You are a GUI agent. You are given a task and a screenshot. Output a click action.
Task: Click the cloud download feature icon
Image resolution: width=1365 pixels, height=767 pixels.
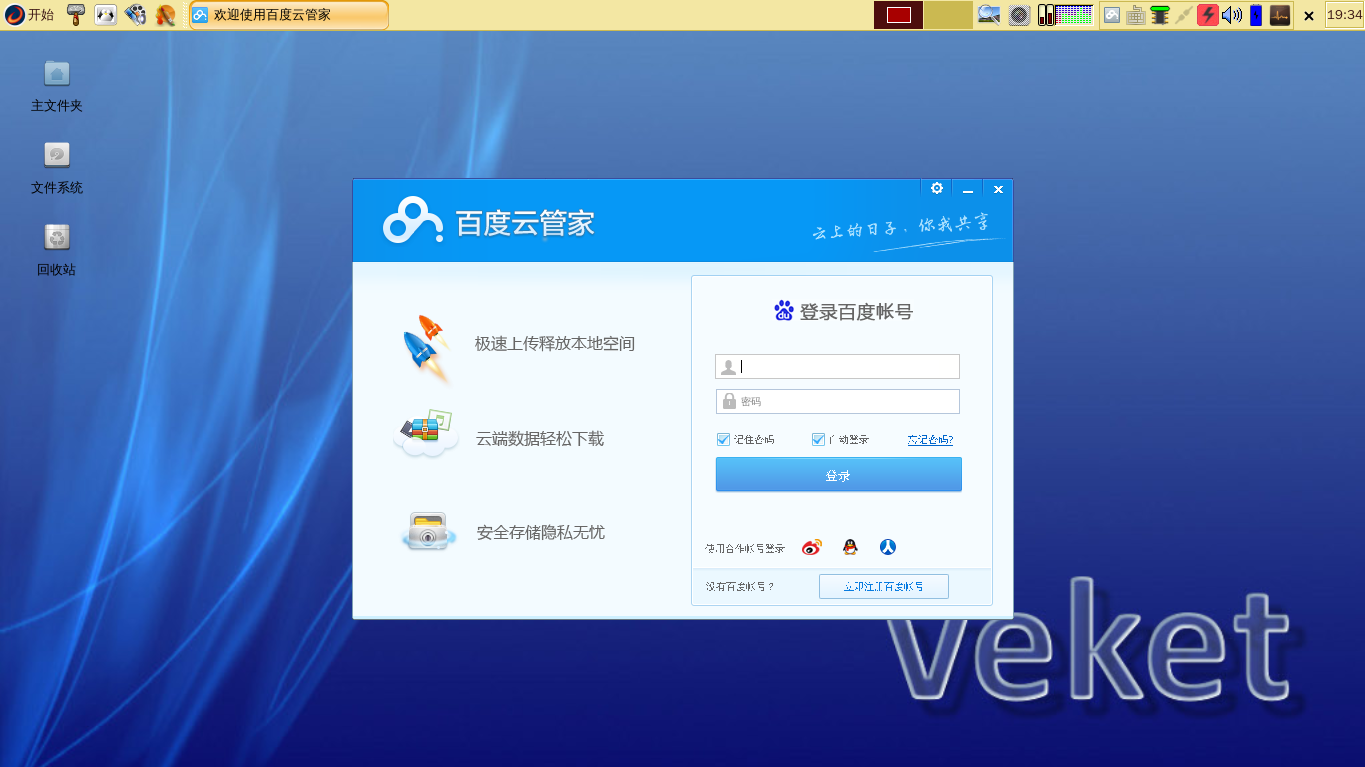tap(425, 434)
